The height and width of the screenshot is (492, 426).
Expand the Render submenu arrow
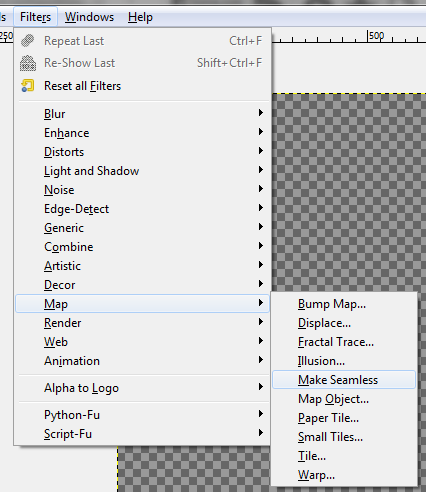click(261, 322)
